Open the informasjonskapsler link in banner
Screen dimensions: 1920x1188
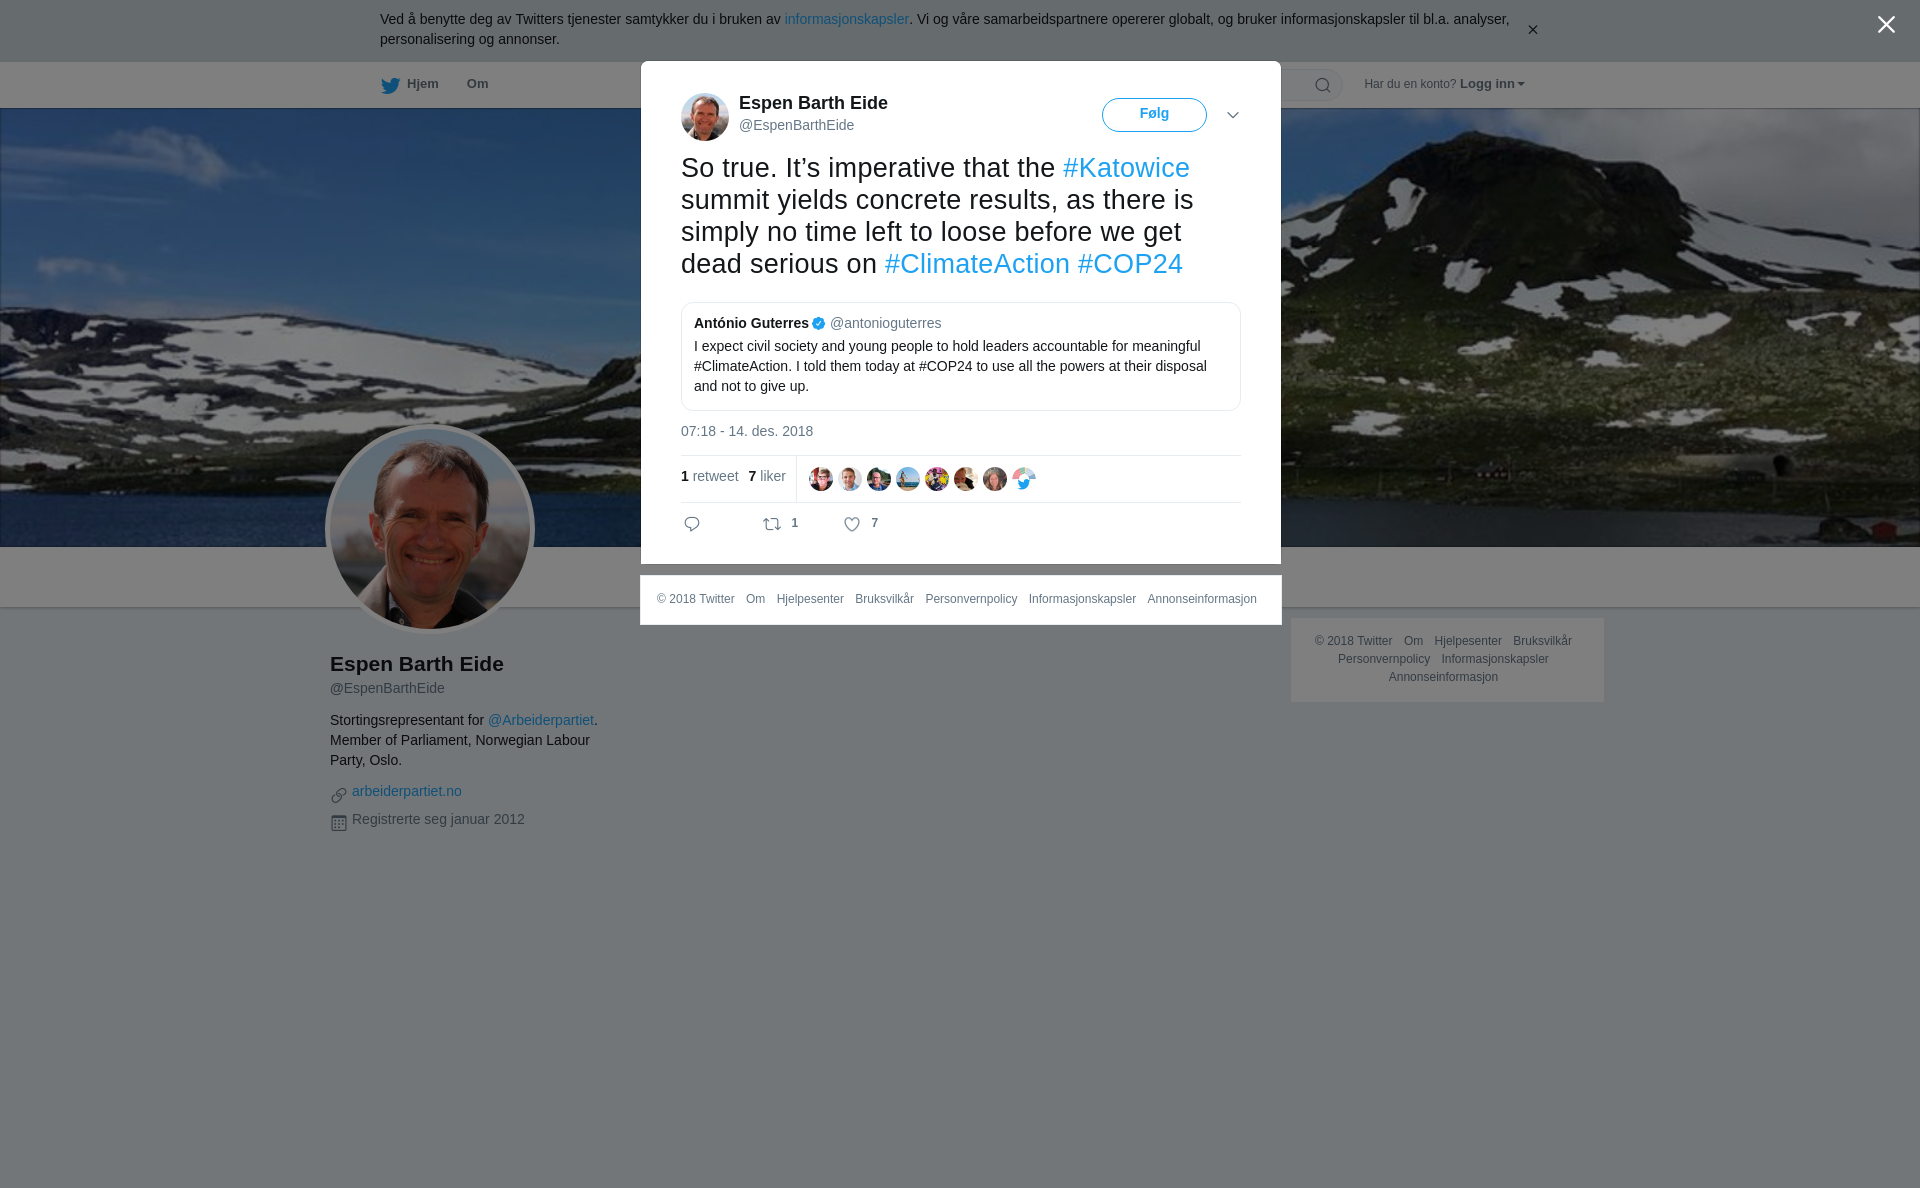(846, 19)
